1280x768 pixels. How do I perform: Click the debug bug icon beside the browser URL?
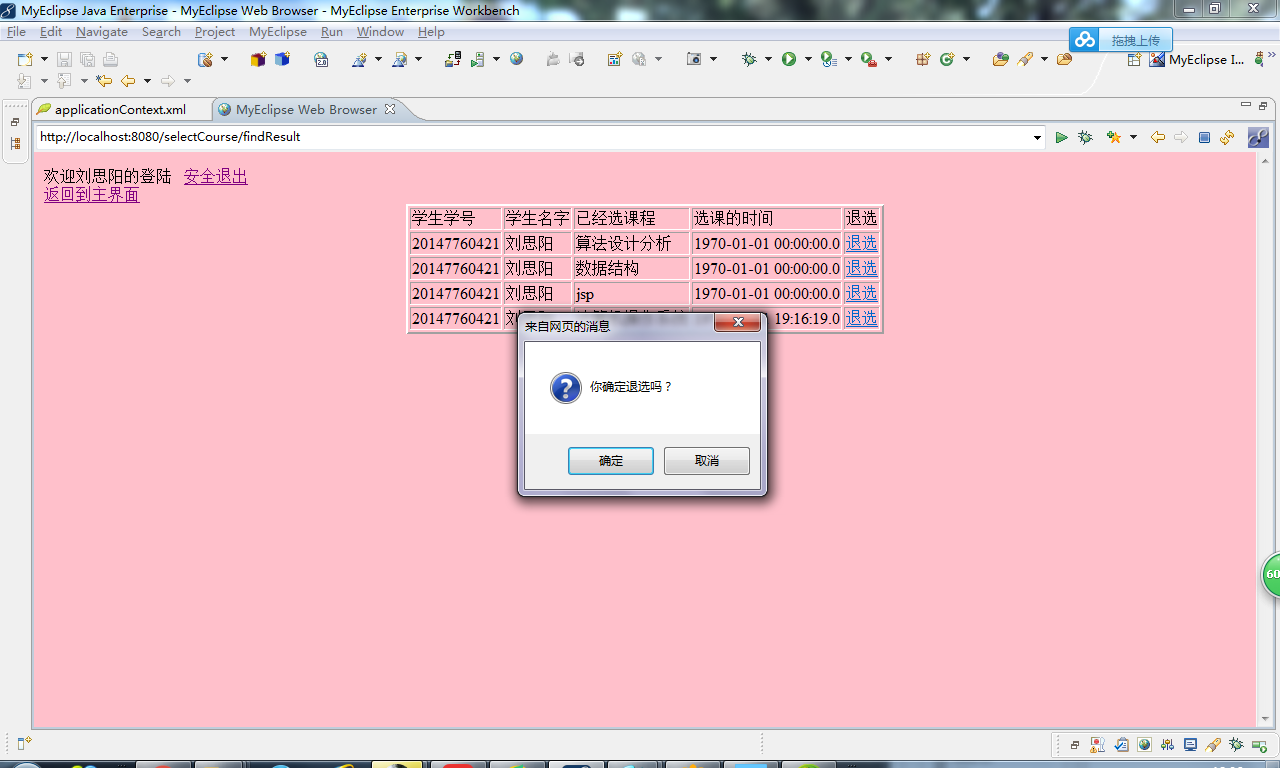click(x=1085, y=137)
